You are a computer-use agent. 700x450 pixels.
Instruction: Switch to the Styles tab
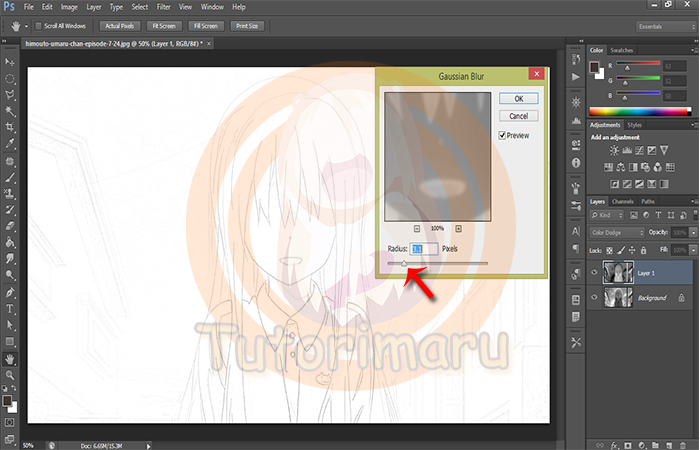point(634,125)
